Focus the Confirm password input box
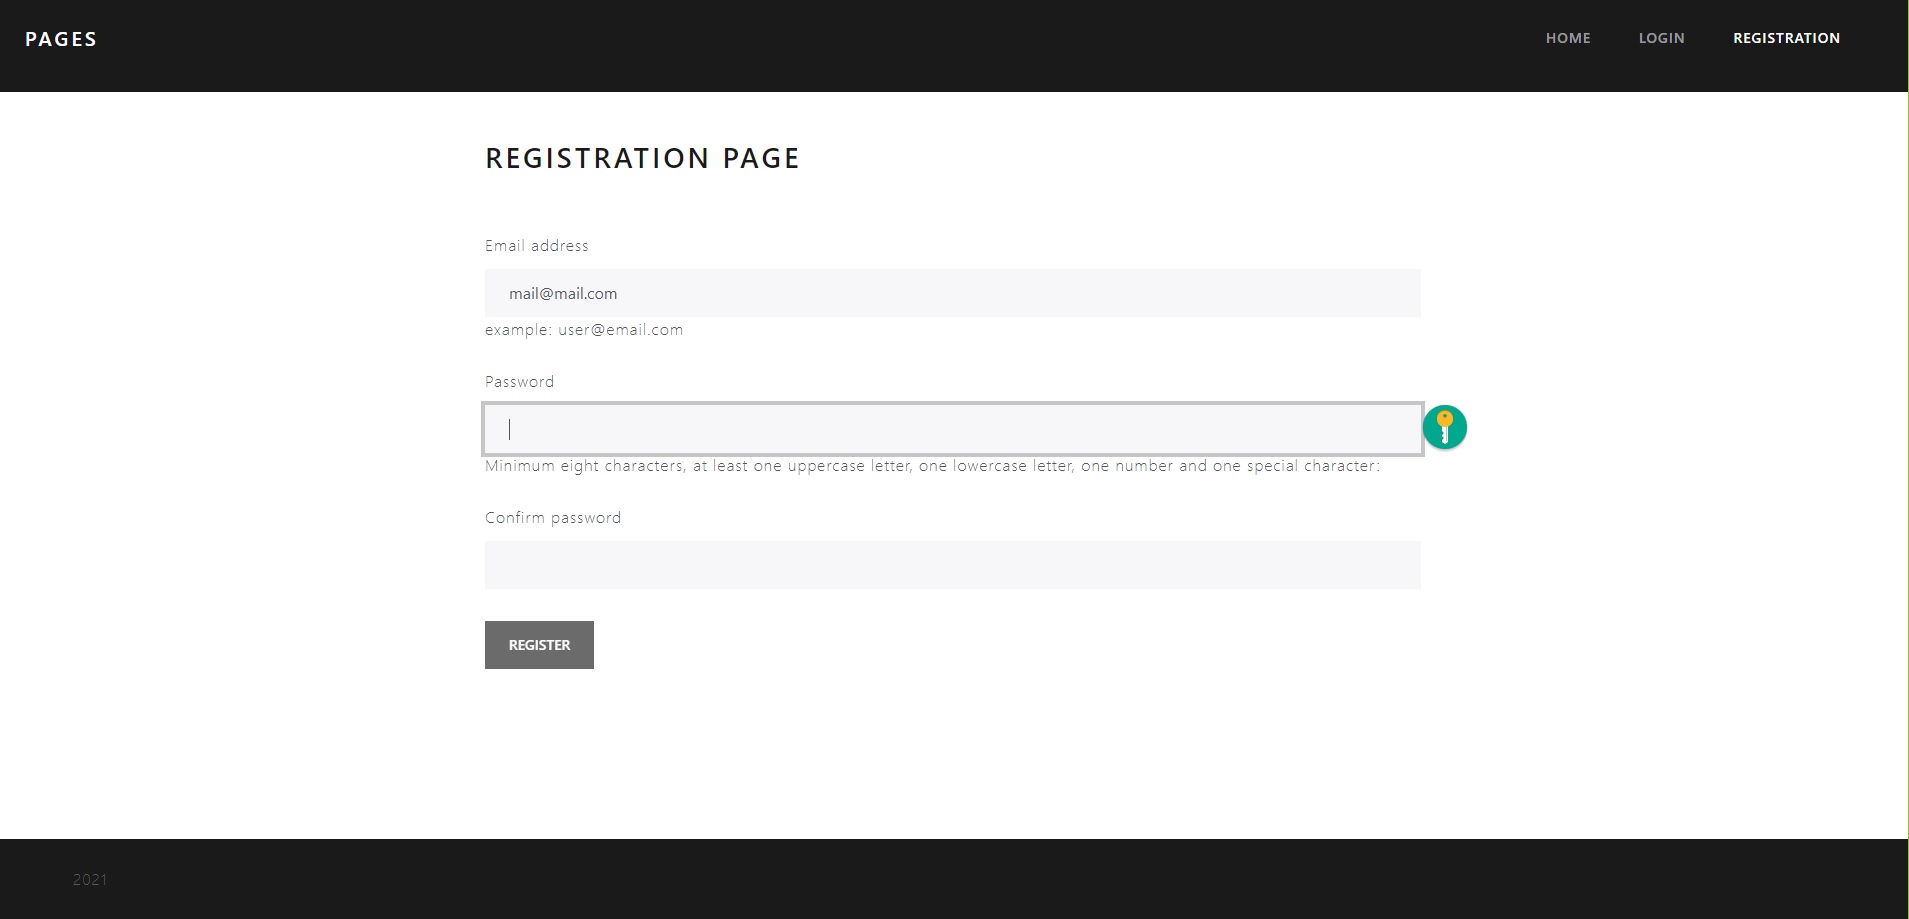 point(952,564)
